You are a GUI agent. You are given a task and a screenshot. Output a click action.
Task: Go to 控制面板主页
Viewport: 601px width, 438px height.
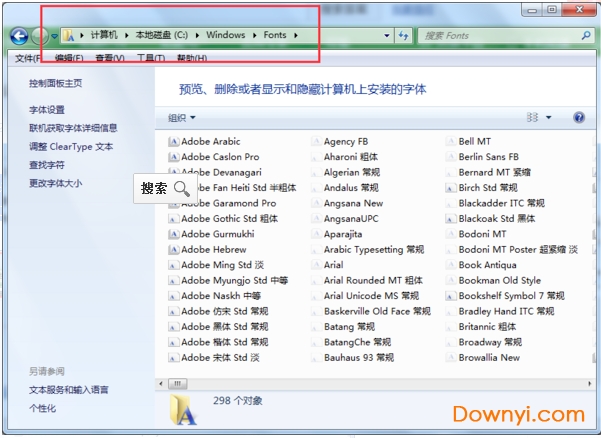(x=56, y=83)
